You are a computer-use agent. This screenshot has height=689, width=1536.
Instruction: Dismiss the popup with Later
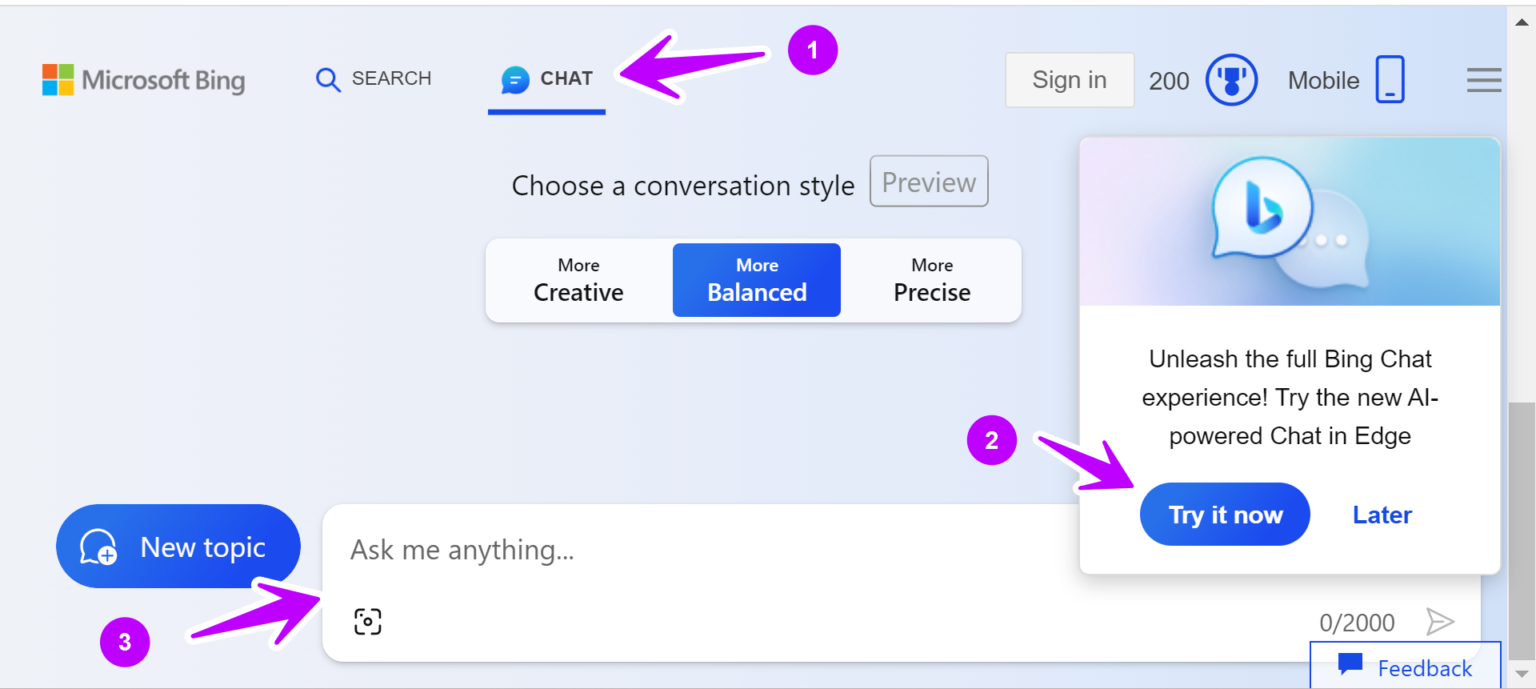(x=1382, y=515)
